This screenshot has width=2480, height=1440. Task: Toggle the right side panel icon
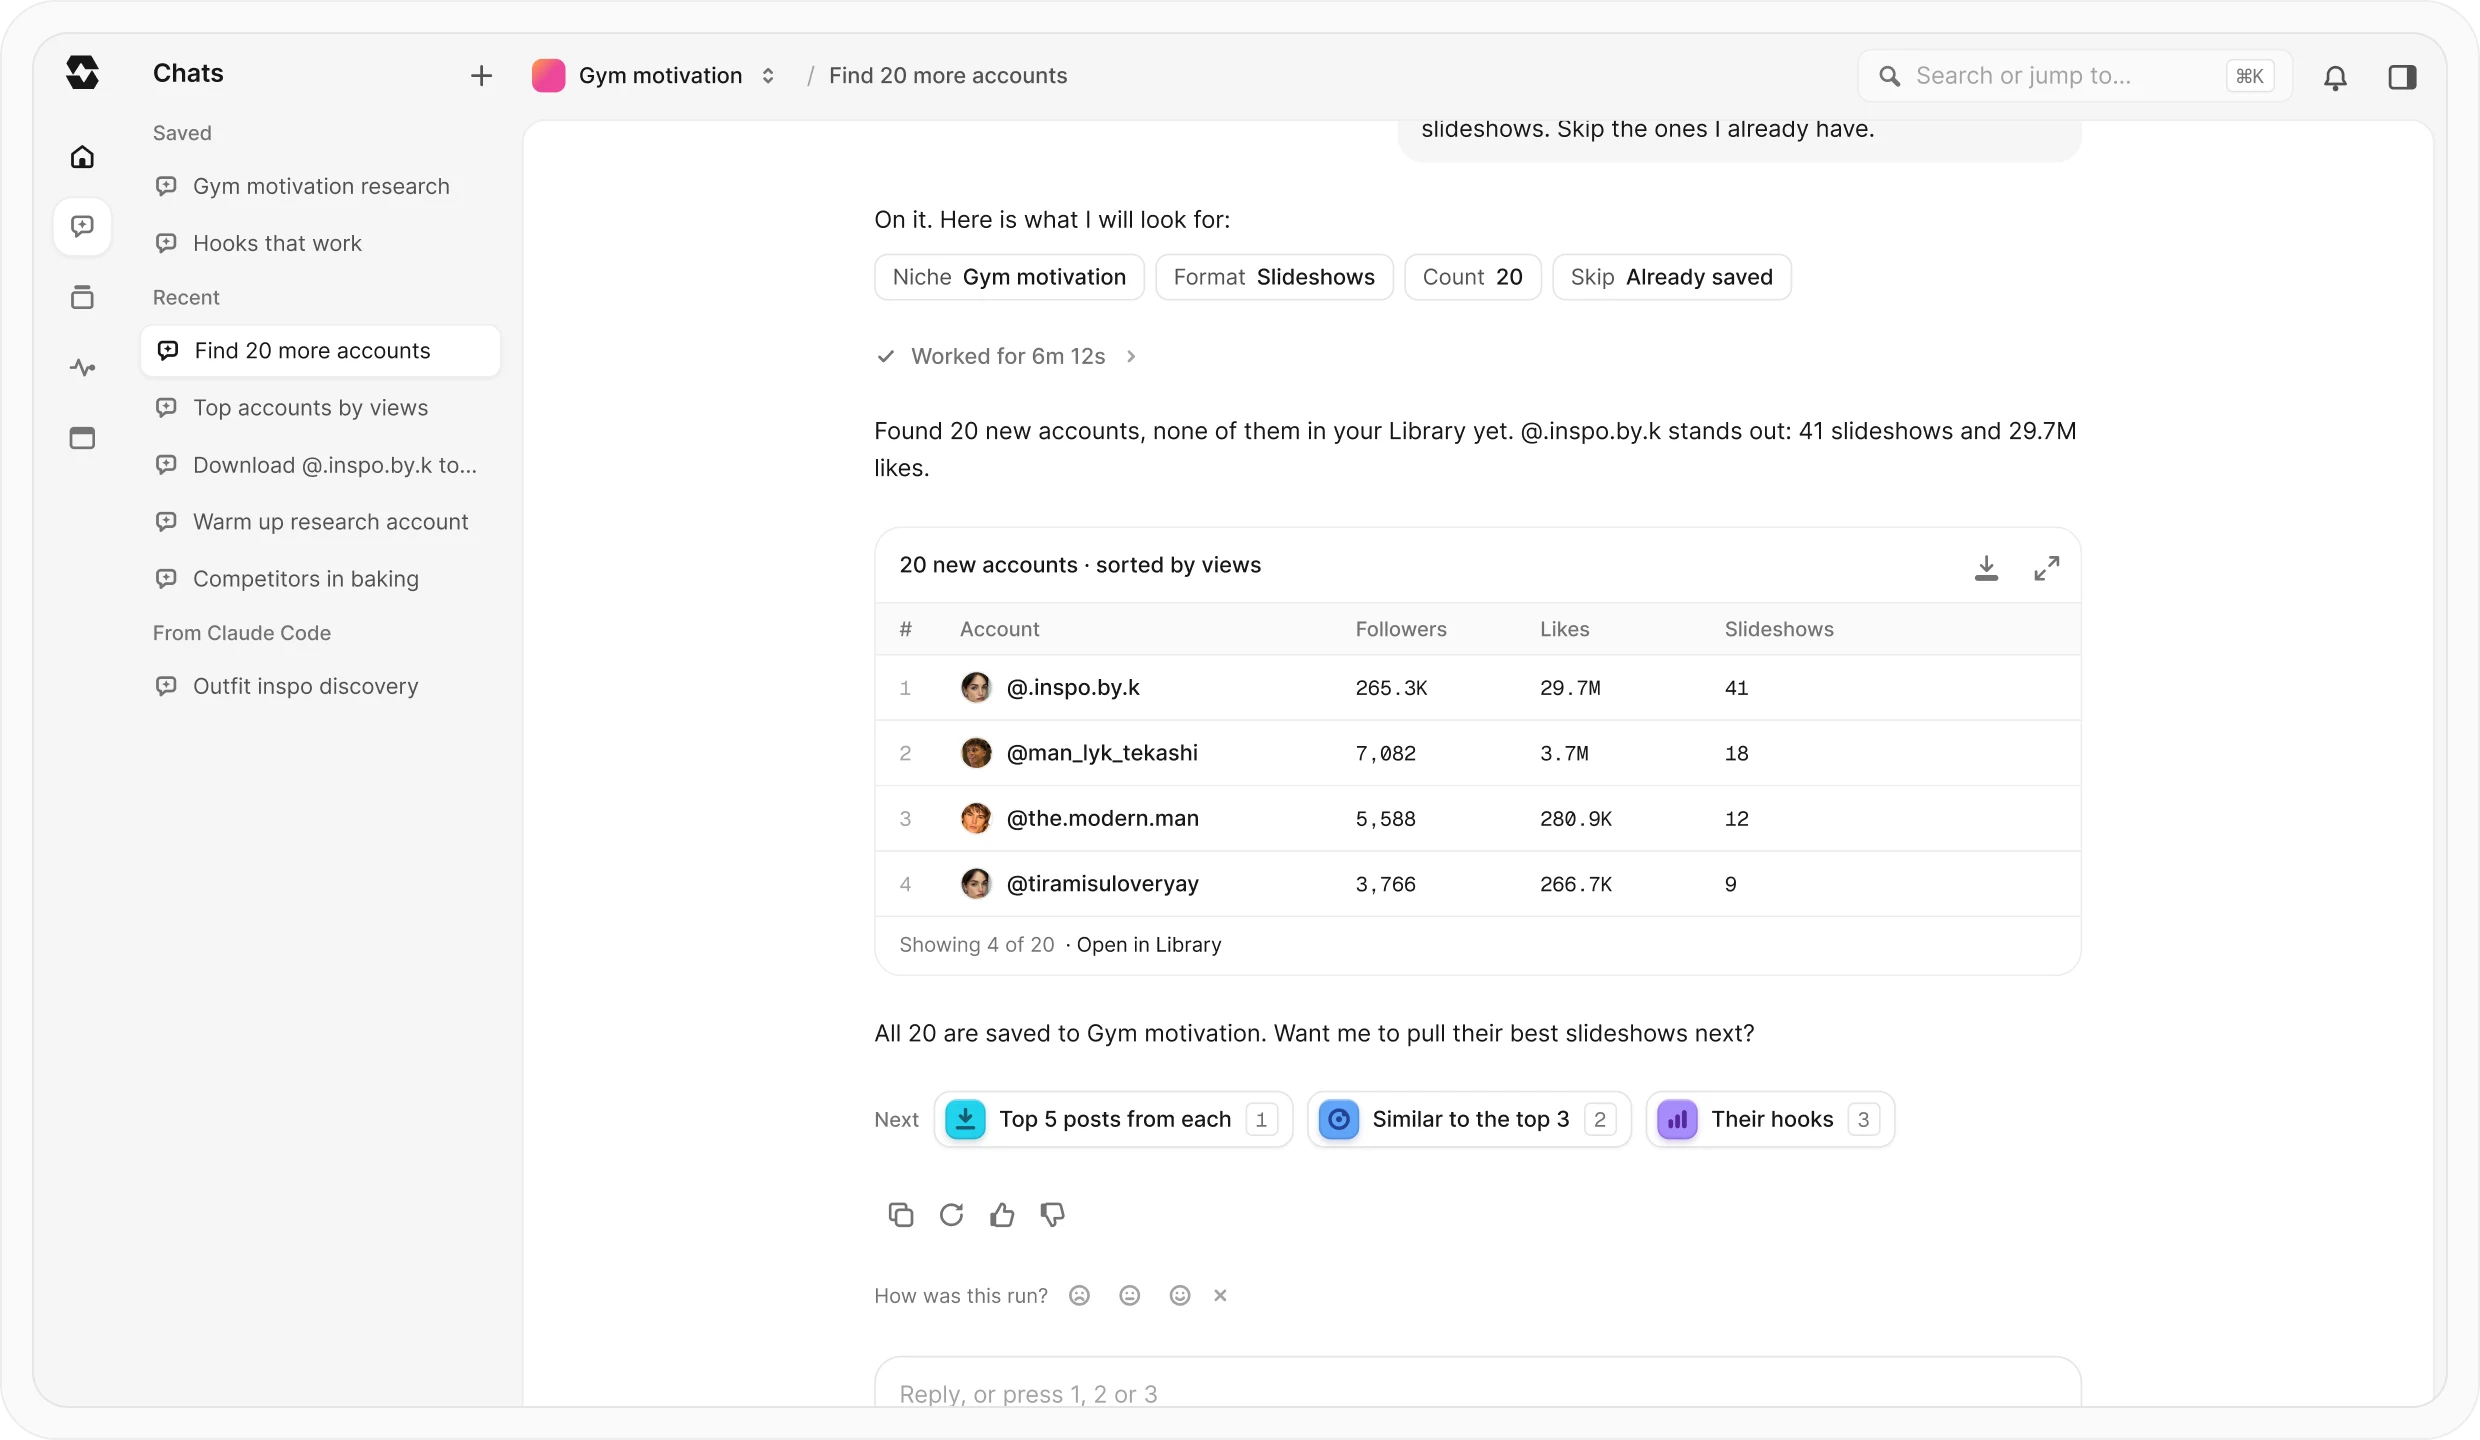(2402, 77)
